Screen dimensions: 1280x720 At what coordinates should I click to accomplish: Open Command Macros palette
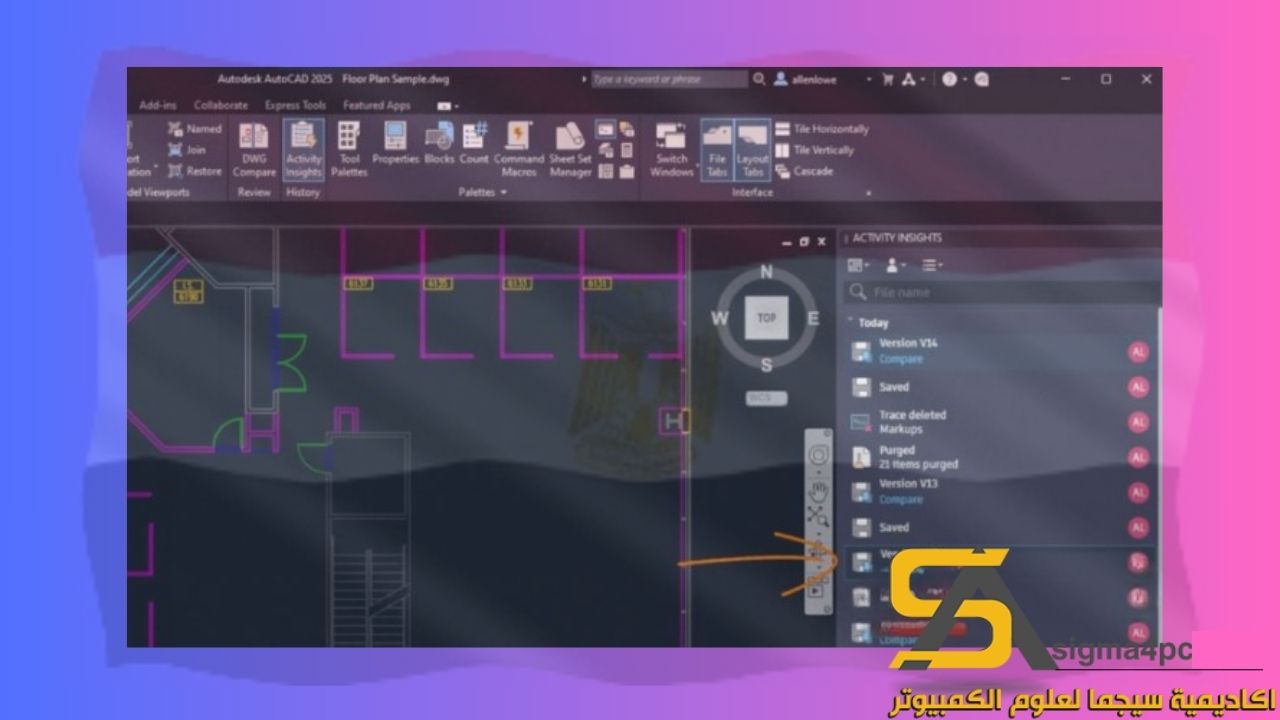tap(519, 150)
